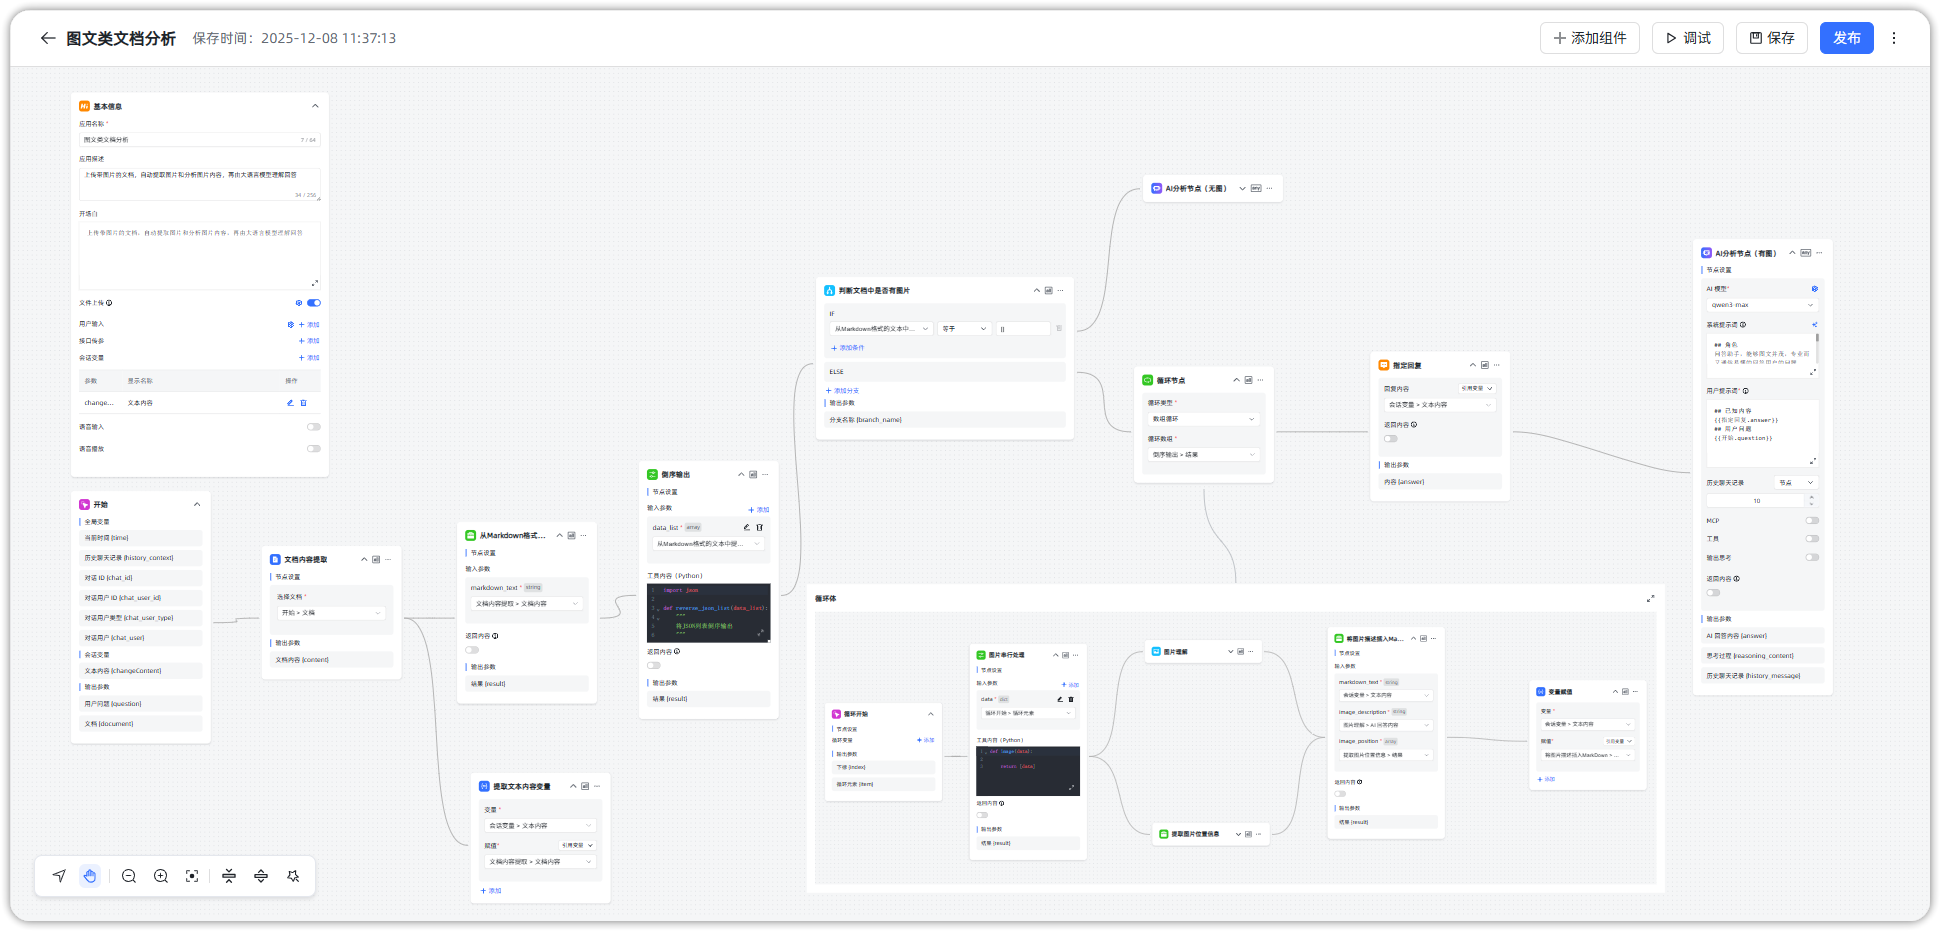The image size is (1940, 931).
Task: Click the 调试 debug button
Action: click(1688, 38)
